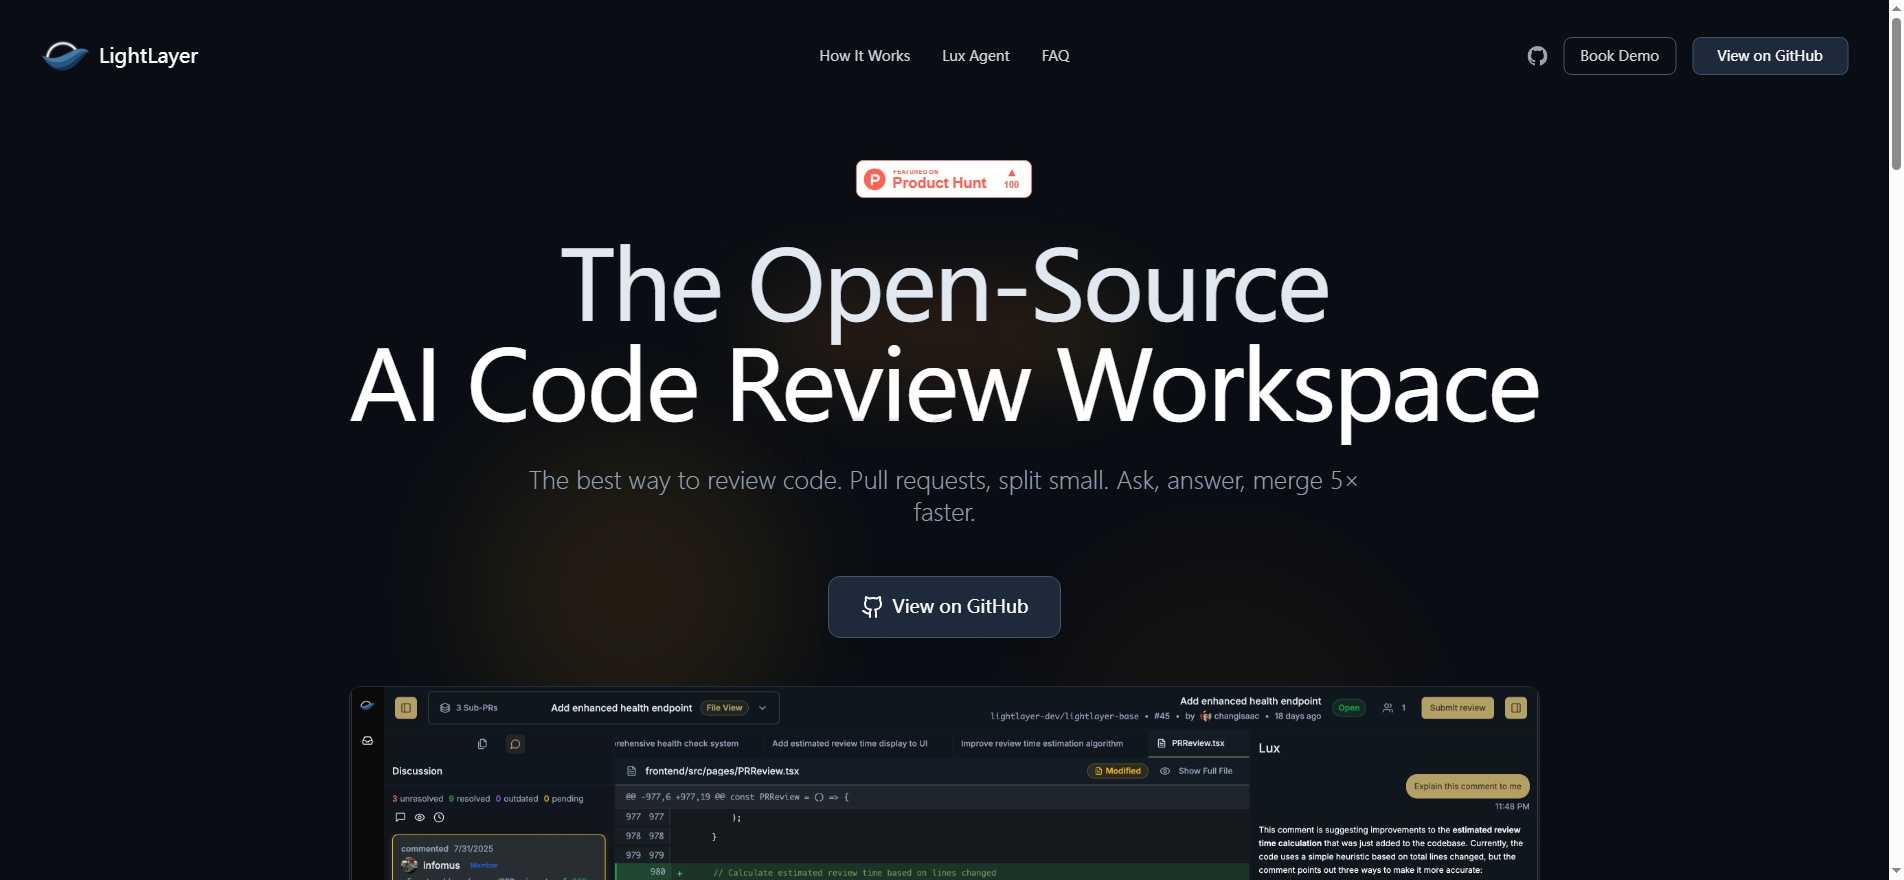Click the GitHub octocat icon in hero button

point(872,607)
